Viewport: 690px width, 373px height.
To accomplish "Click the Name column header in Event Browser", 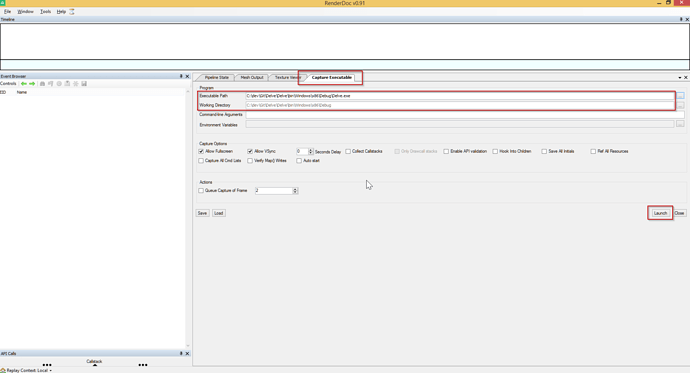I will pyautogui.click(x=22, y=92).
